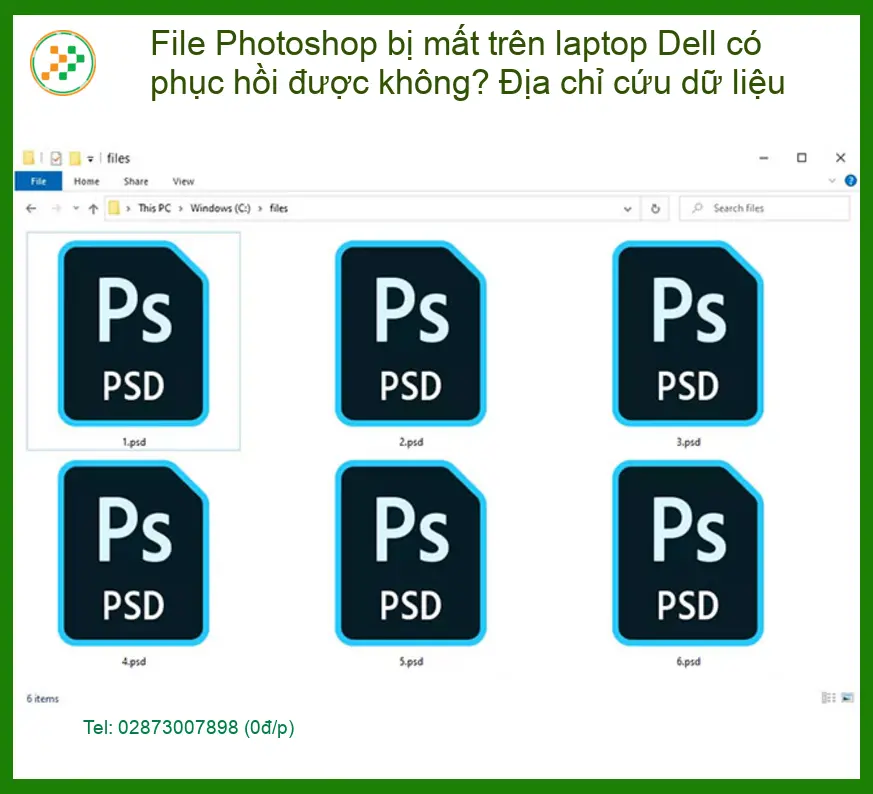The image size is (873, 794).
Task: Switch to large icons view layout
Action: (847, 698)
